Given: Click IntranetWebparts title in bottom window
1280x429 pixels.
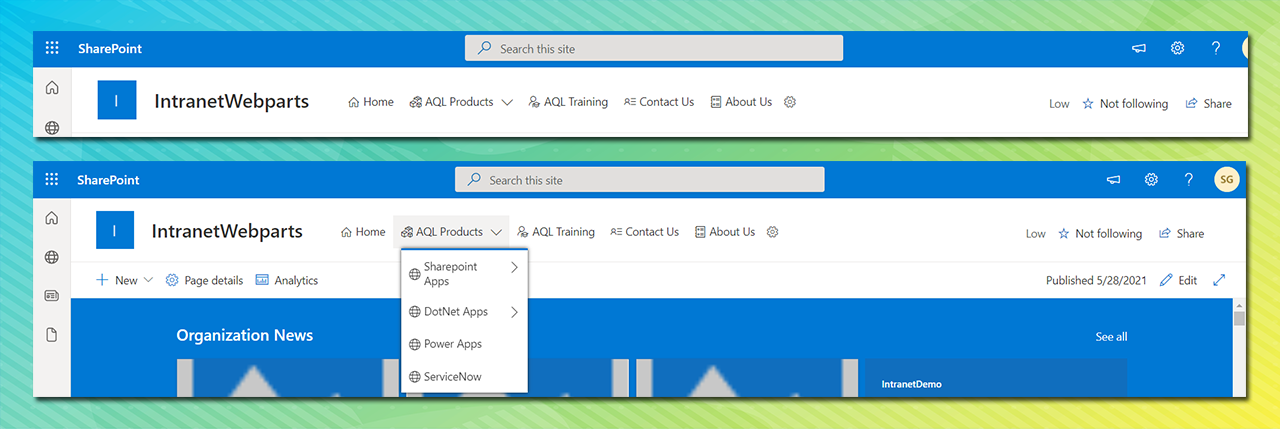Looking at the screenshot, I should (x=227, y=231).
